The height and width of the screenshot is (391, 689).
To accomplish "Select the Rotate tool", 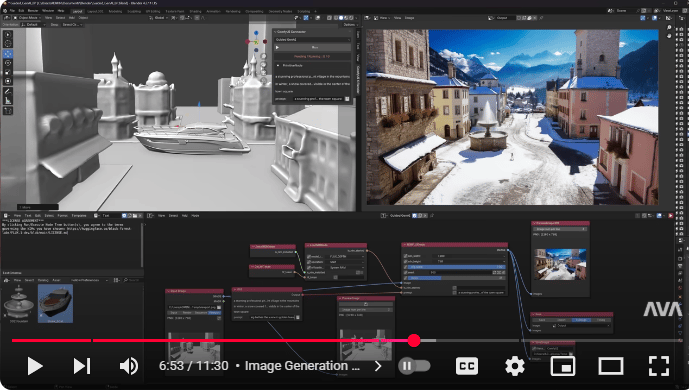I will tap(8, 63).
